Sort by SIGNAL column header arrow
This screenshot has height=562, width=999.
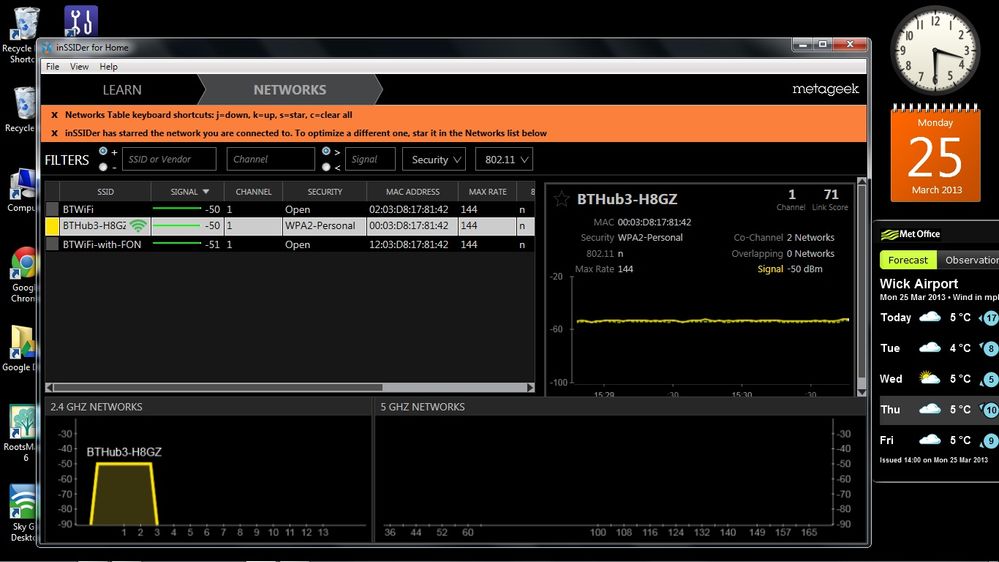[206, 192]
